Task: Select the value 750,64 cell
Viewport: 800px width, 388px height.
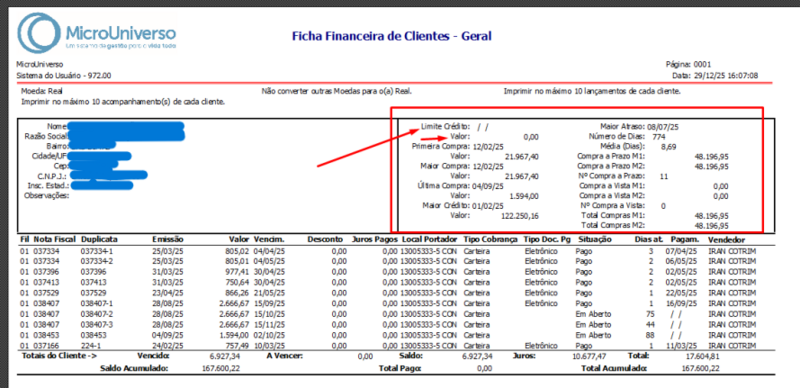Action: pyautogui.click(x=237, y=282)
